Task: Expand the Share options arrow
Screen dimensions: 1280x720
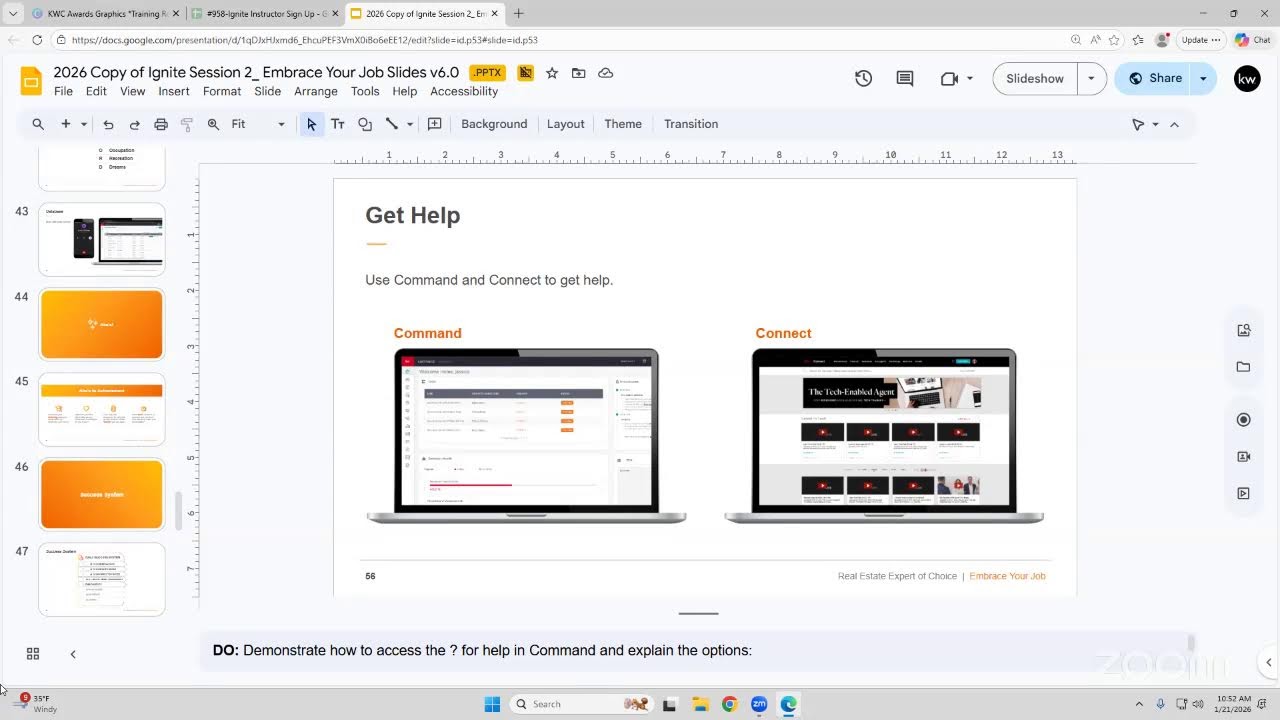Action: coord(1203,79)
